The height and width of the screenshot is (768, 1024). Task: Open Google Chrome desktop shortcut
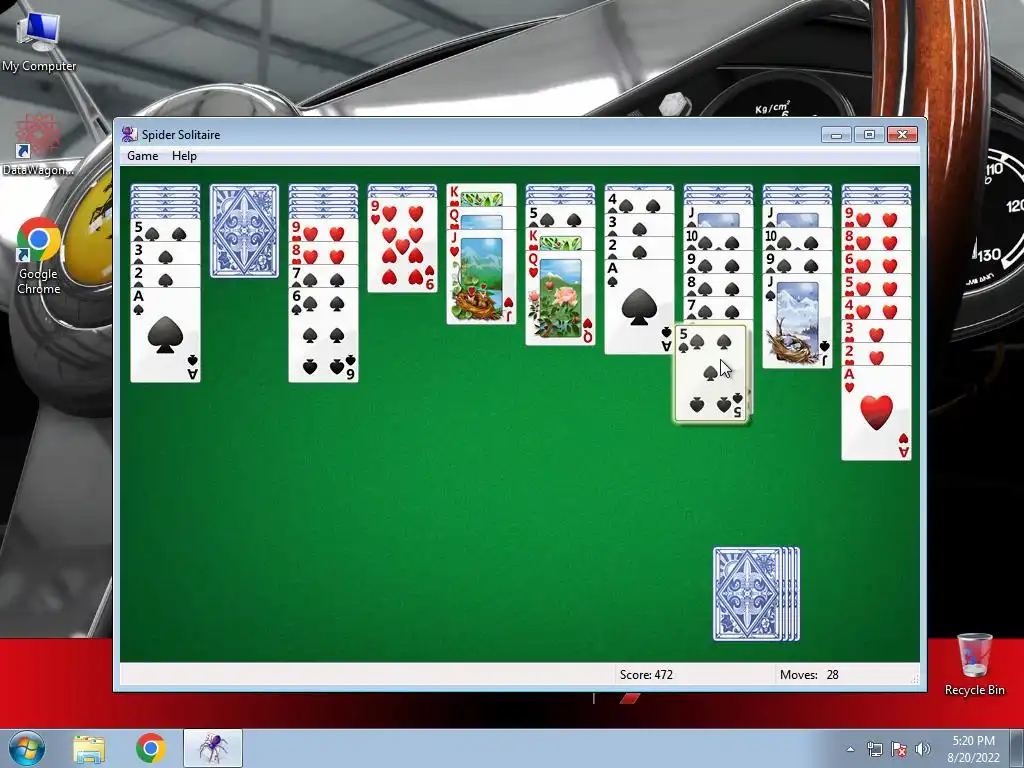39,256
